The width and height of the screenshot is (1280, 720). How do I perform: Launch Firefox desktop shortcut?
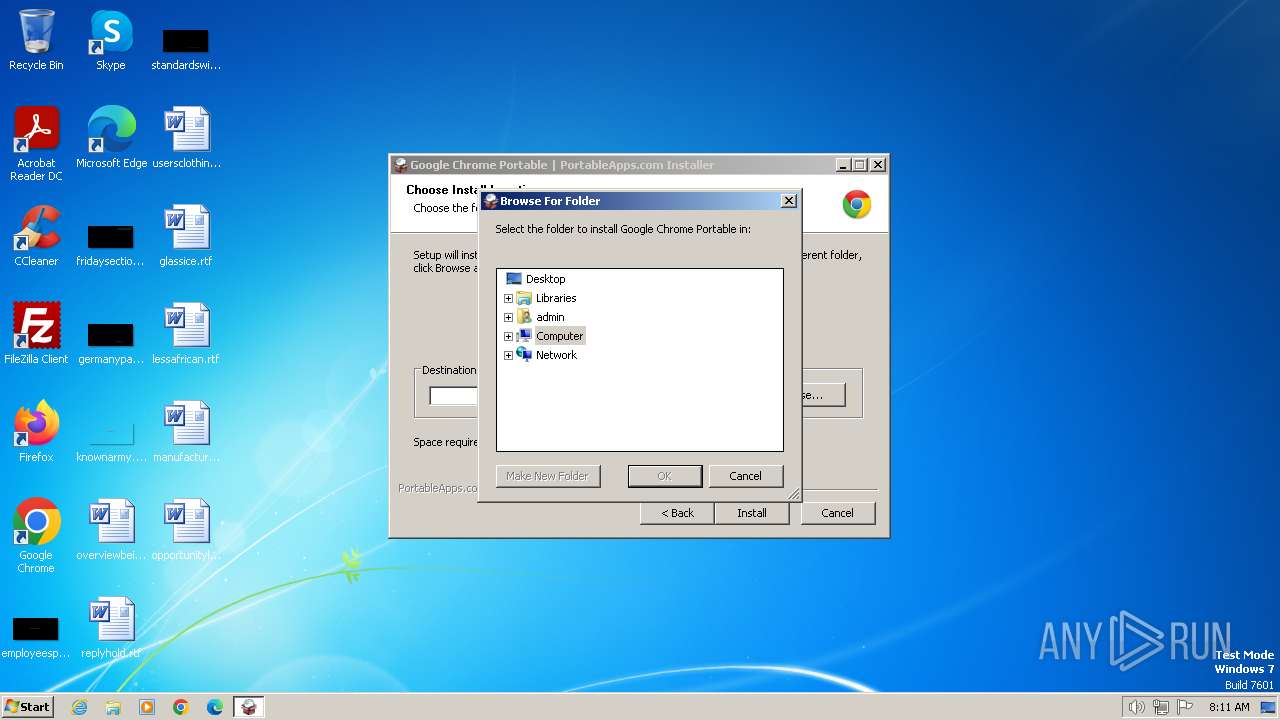point(36,432)
